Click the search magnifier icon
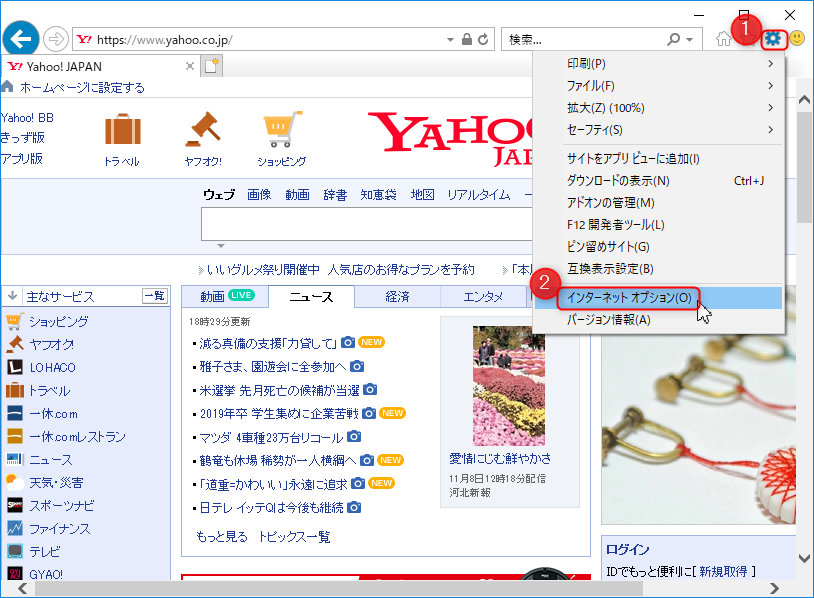This screenshot has width=814, height=598. 674,39
